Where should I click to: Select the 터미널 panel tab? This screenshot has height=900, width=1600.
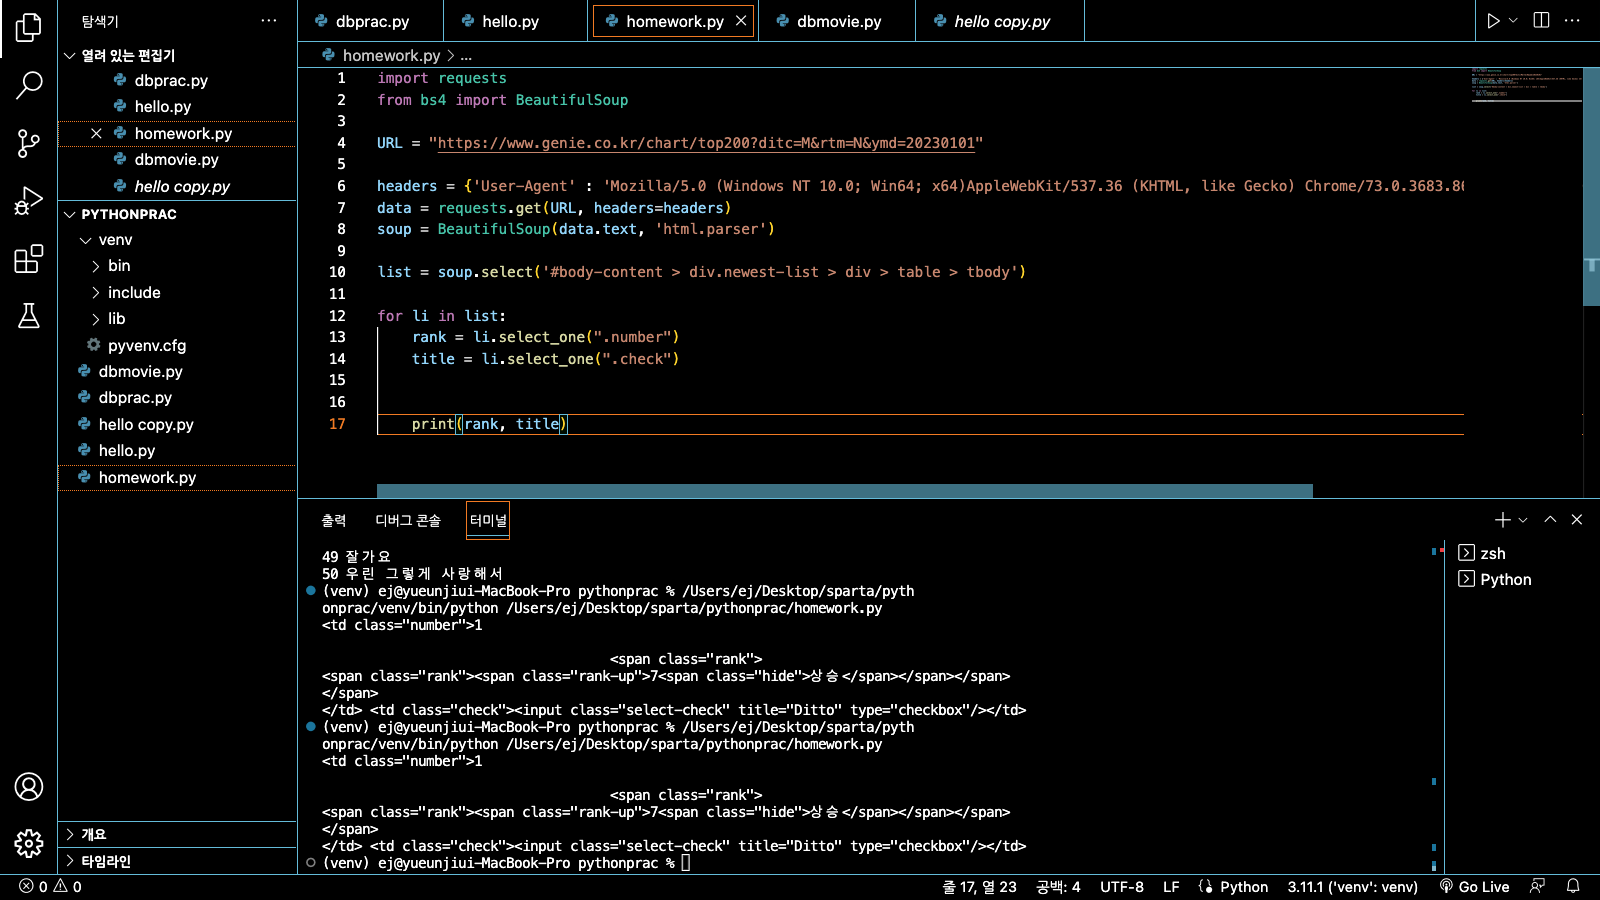tap(488, 520)
